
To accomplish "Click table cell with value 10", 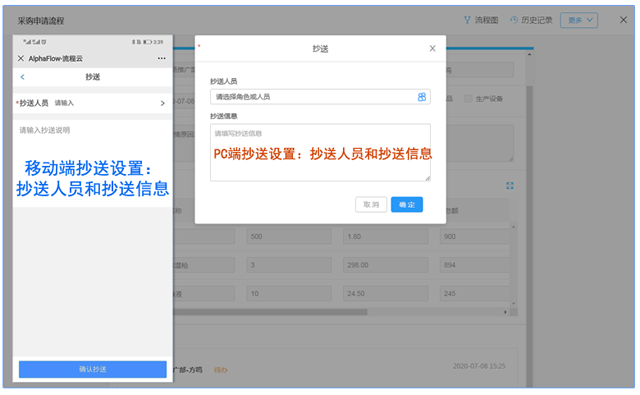I will pos(289,294).
